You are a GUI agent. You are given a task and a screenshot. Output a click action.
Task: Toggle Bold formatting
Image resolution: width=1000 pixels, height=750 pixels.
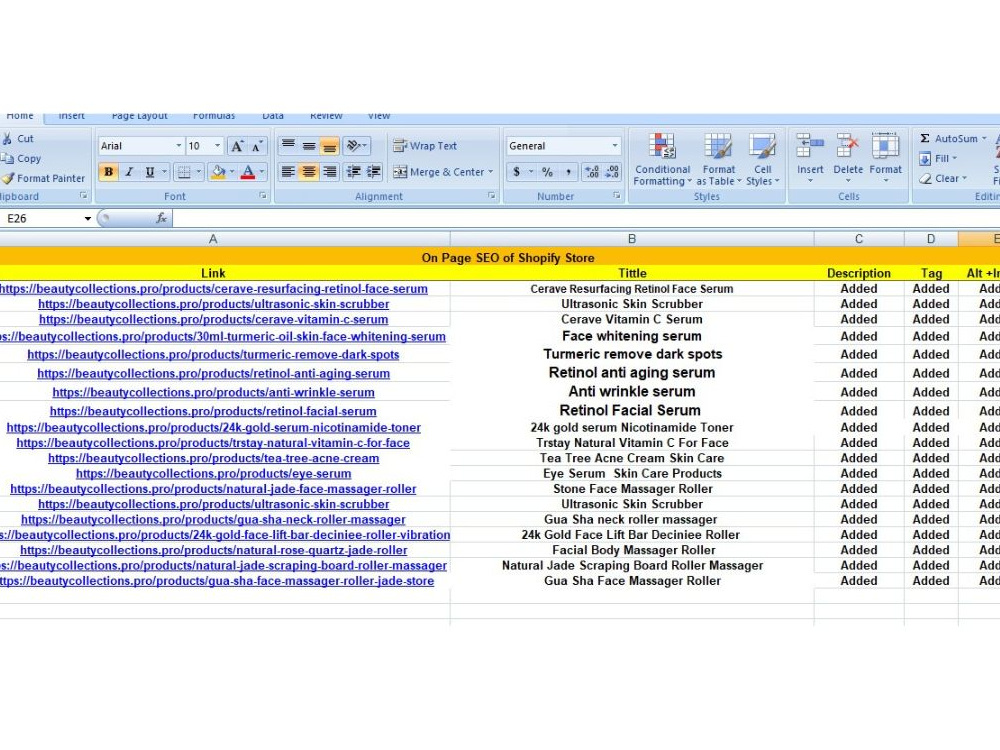(108, 172)
